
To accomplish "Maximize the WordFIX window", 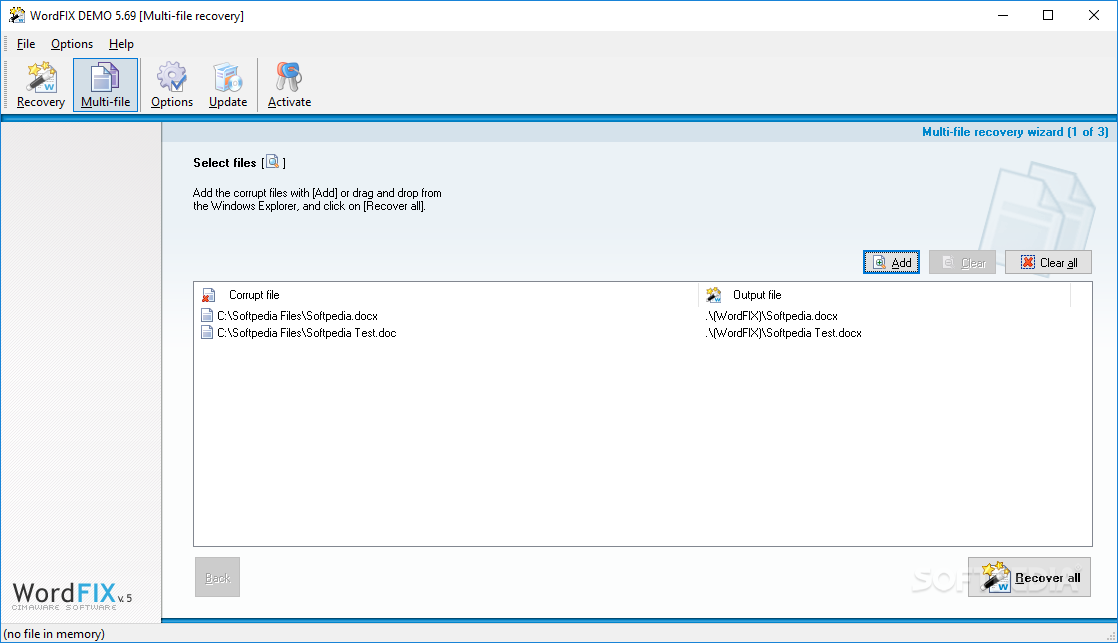I will (x=1048, y=15).
